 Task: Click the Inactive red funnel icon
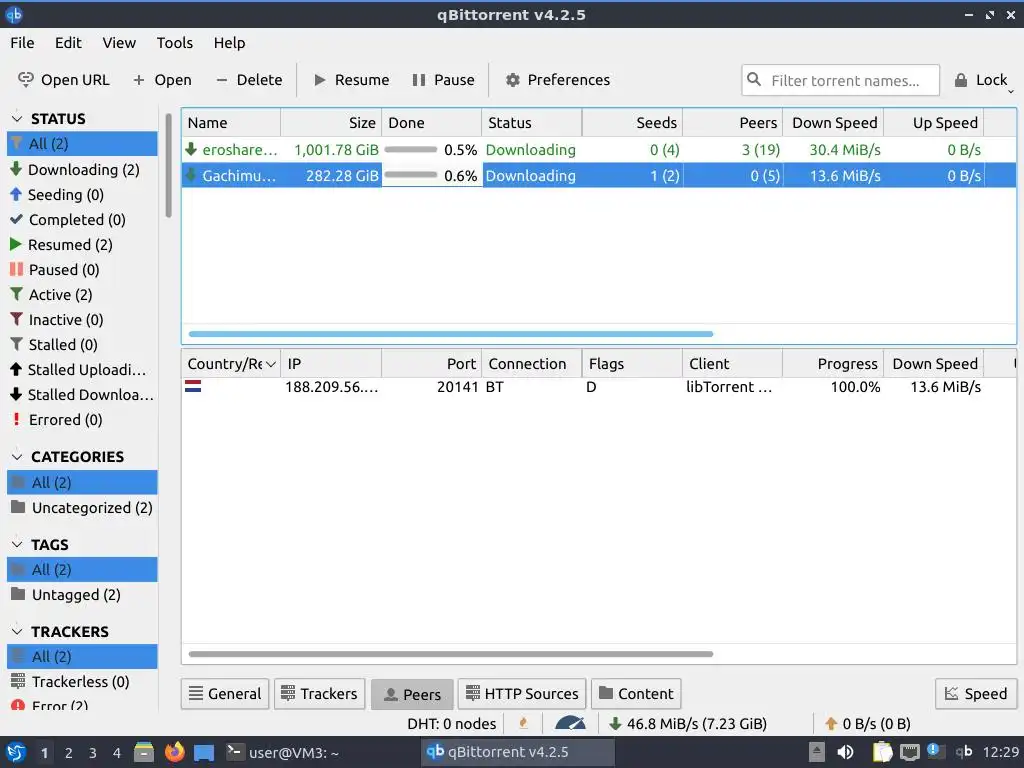(x=16, y=319)
